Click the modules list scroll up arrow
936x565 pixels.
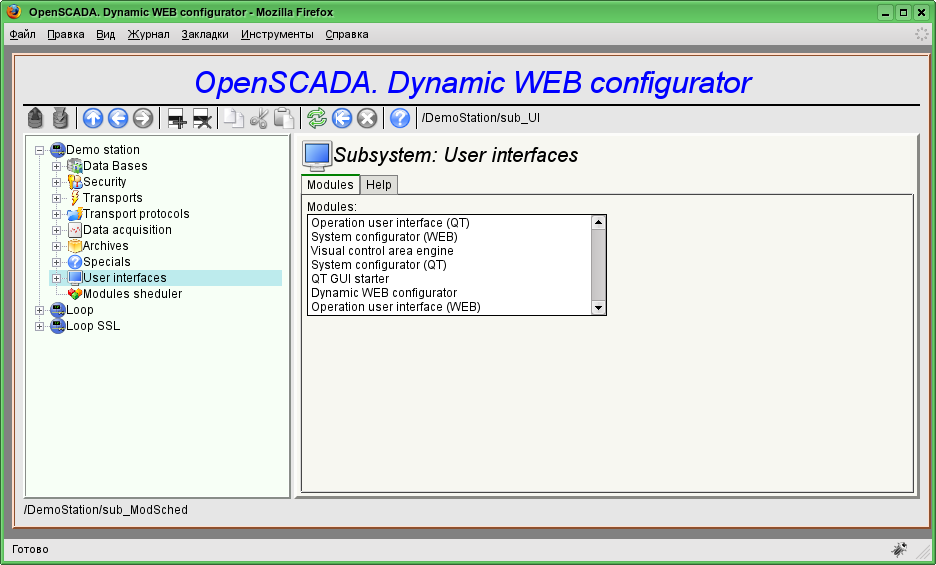coord(598,223)
